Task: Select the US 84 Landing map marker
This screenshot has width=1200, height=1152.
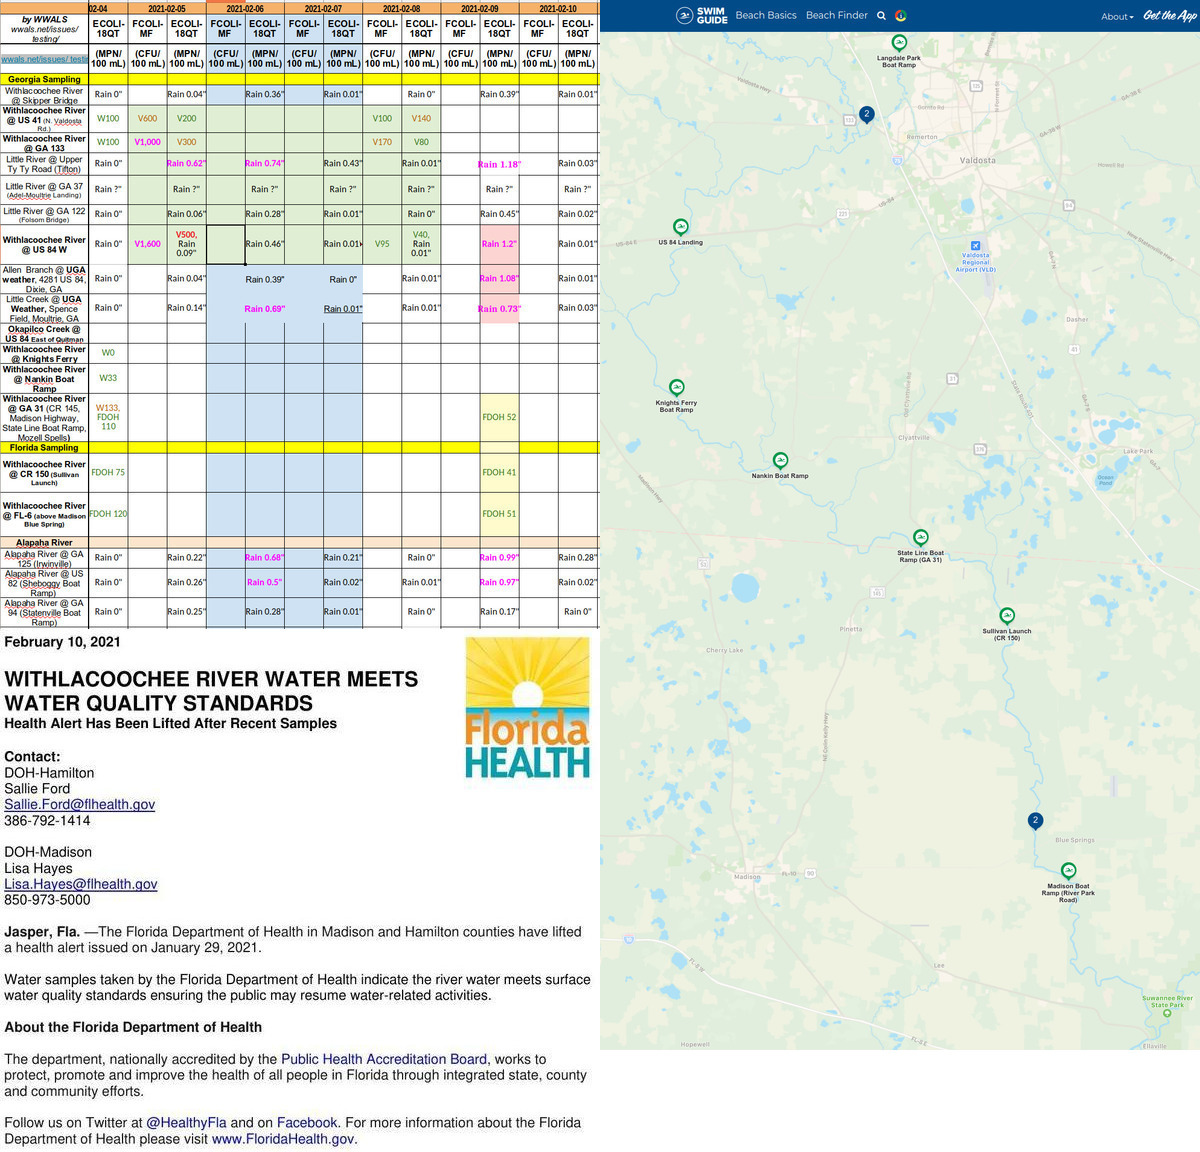Action: pyautogui.click(x=681, y=227)
